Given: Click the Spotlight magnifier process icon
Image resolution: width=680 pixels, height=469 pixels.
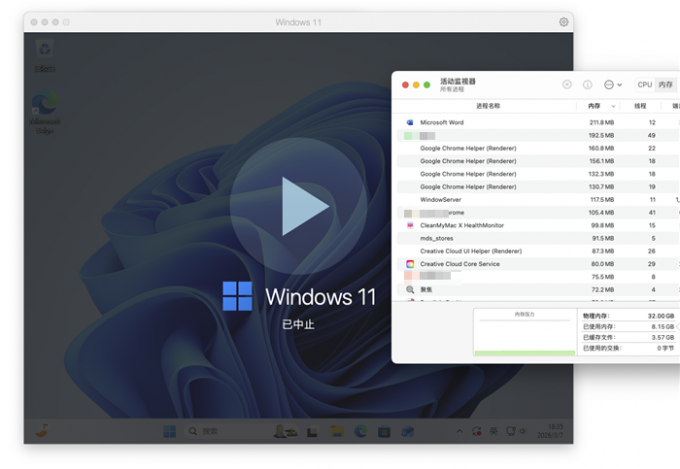Looking at the screenshot, I should [410, 289].
